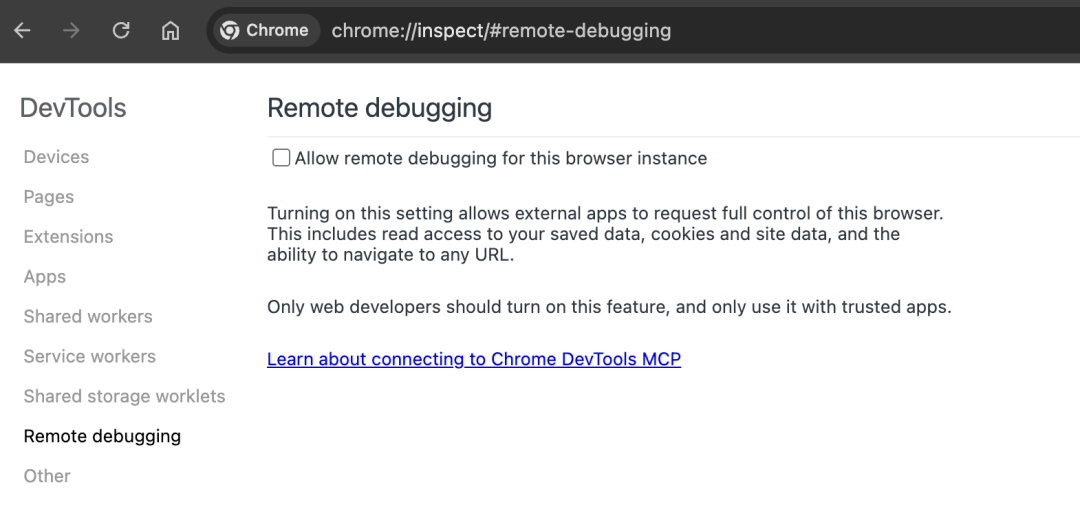
Task: Click the browser back arrow
Action: [x=22, y=31]
